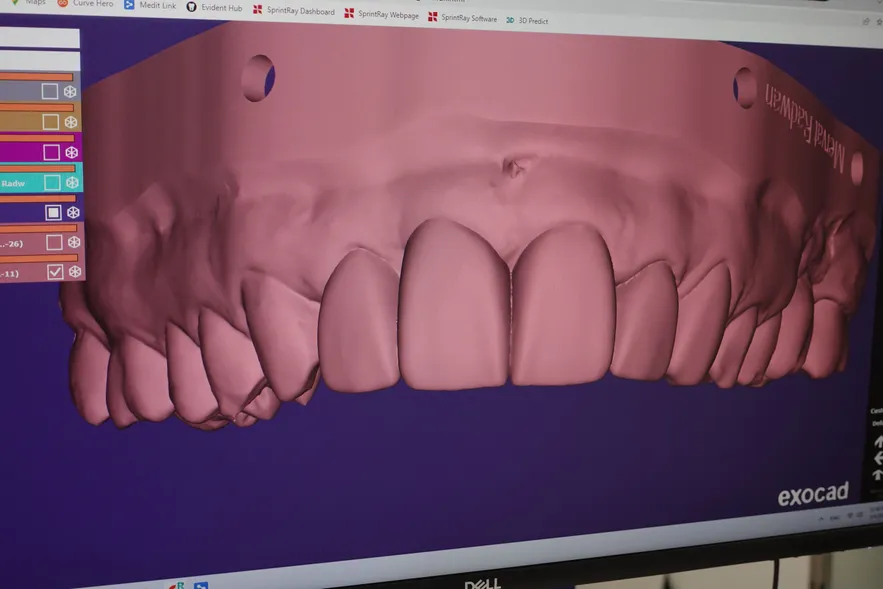Click the wheel icon on the ..-26) row
The image size is (883, 589).
point(74,242)
